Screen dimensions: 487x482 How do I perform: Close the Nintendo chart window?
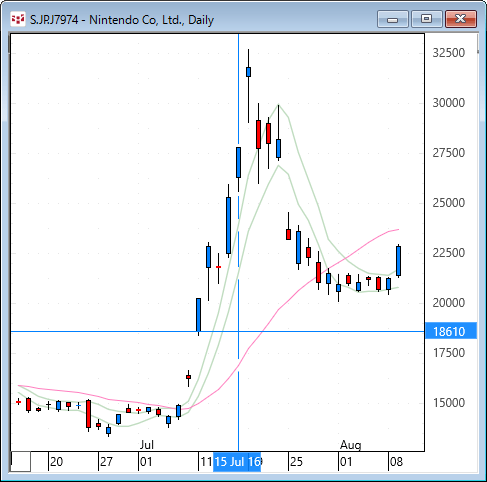pyautogui.click(x=461, y=19)
